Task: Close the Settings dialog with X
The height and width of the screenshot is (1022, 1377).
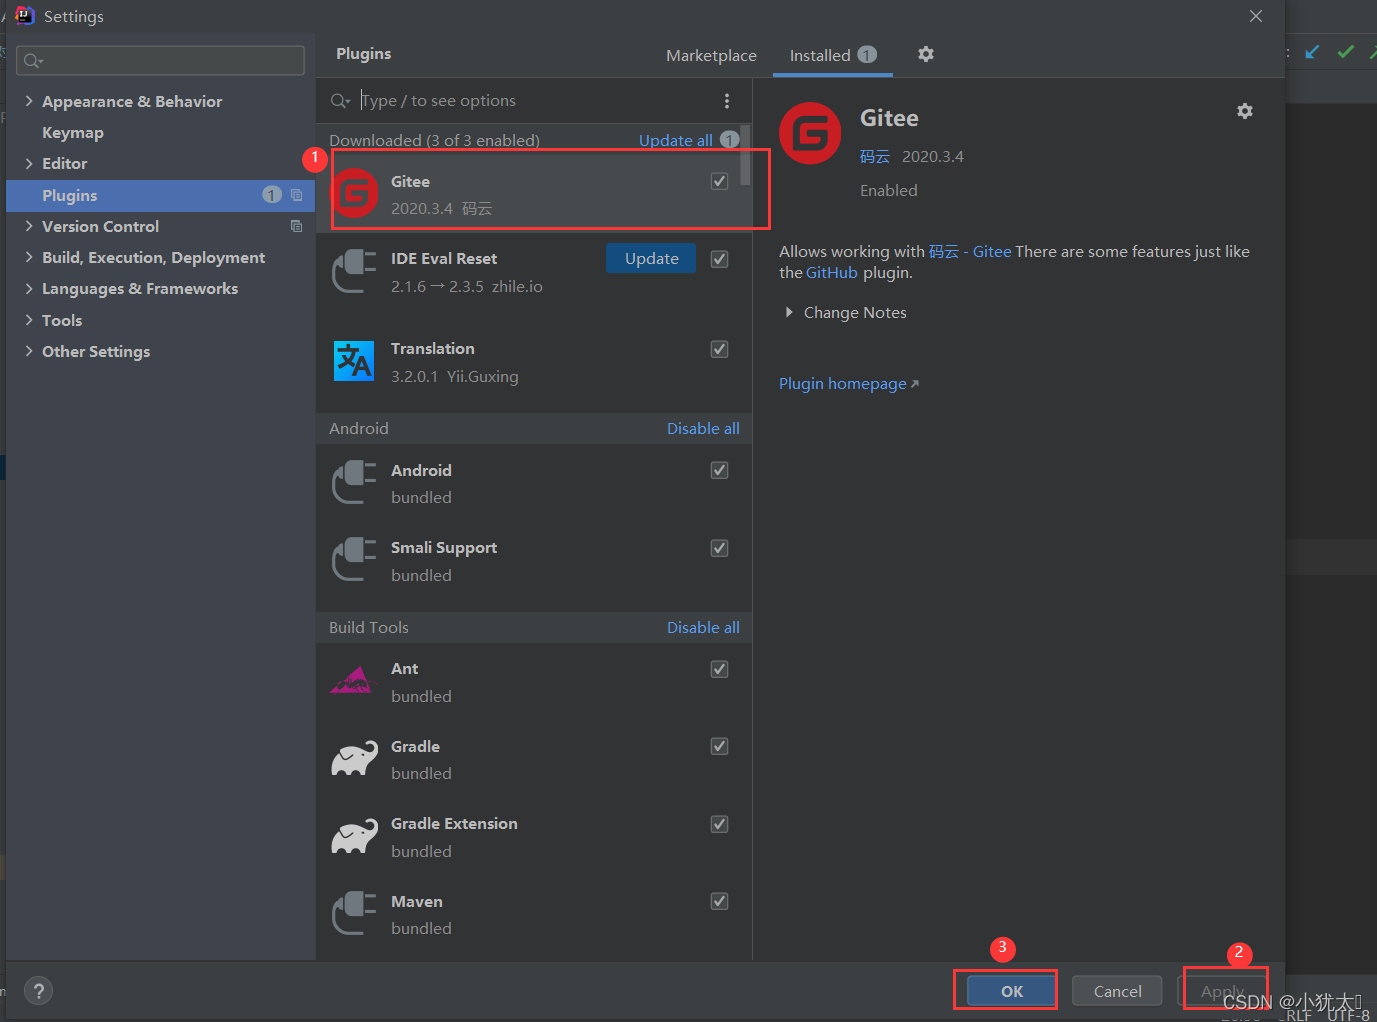Action: click(1256, 16)
